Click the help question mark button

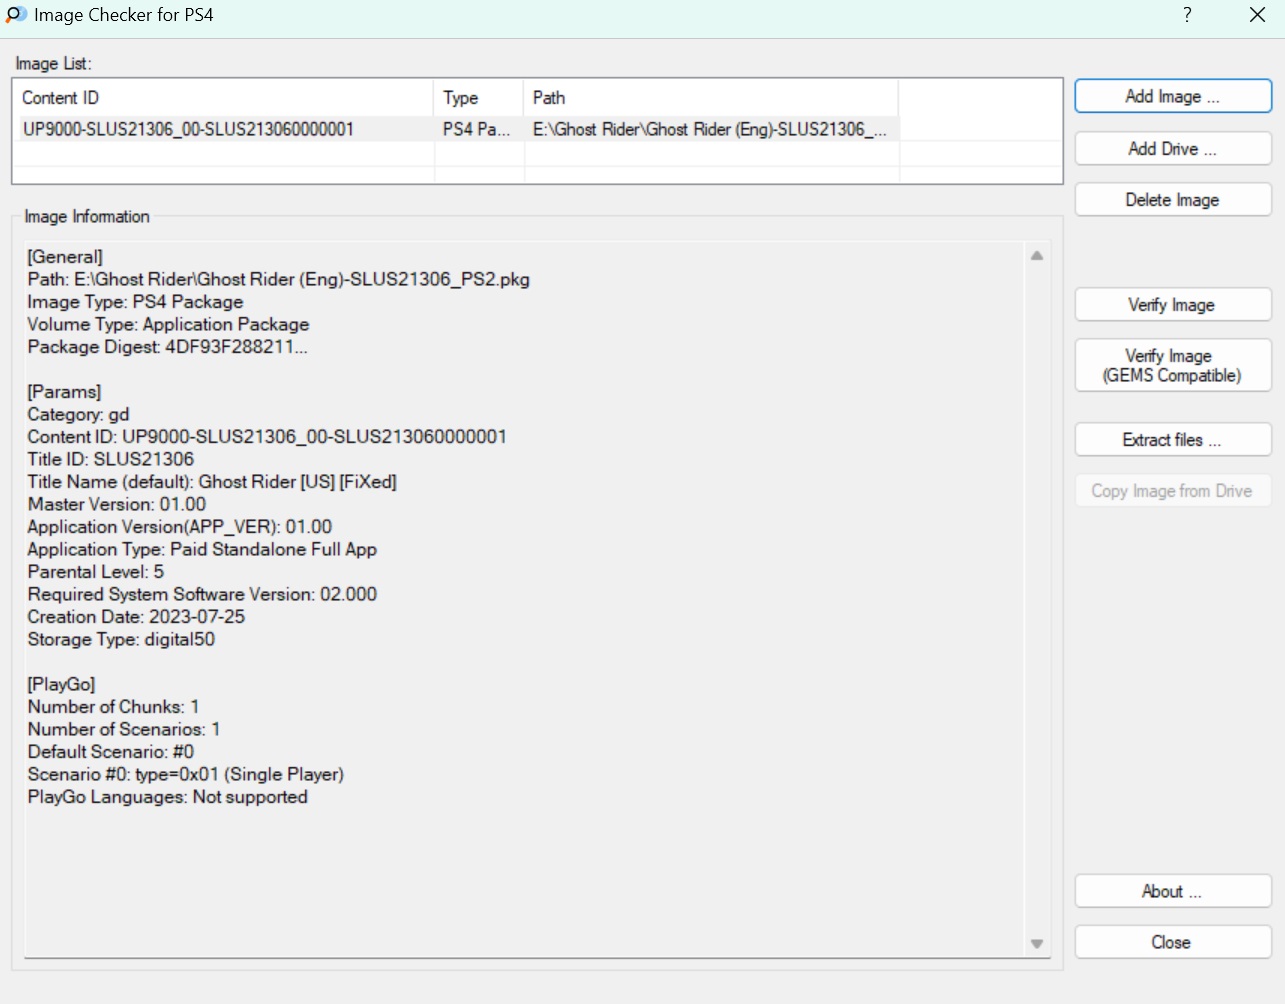coord(1187,15)
